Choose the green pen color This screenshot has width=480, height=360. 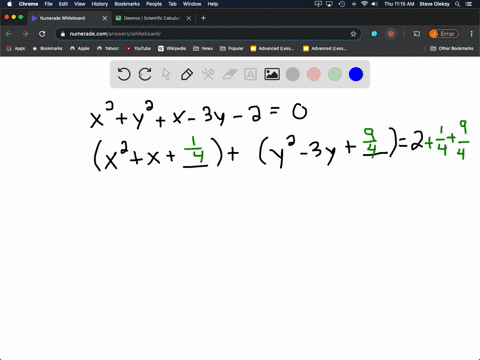335,74
